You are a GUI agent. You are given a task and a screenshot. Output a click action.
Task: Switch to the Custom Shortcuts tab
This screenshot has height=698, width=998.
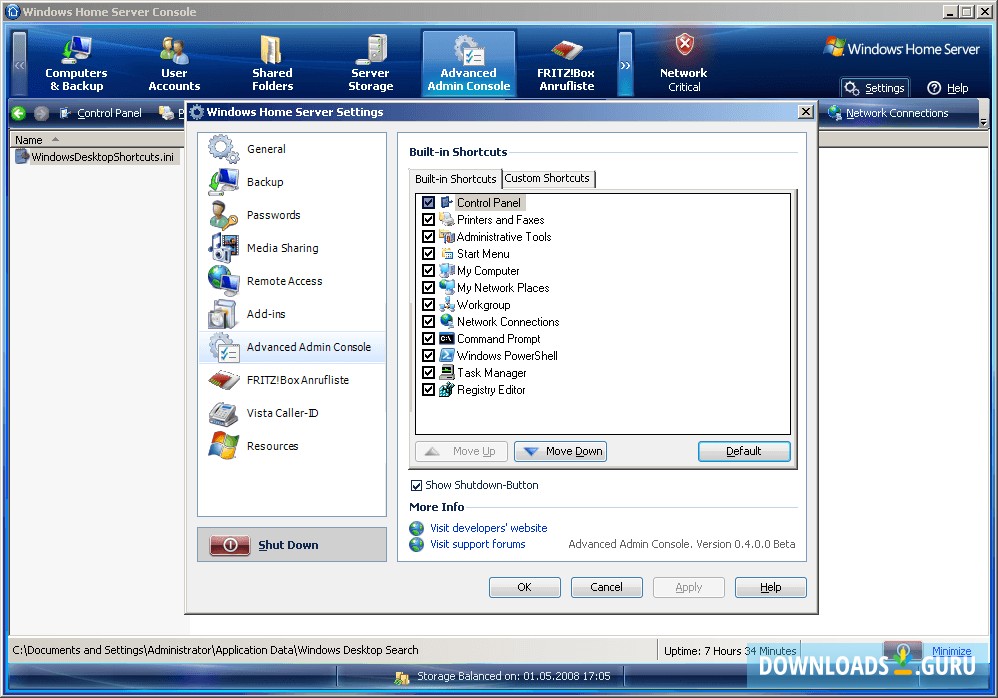pyautogui.click(x=547, y=178)
